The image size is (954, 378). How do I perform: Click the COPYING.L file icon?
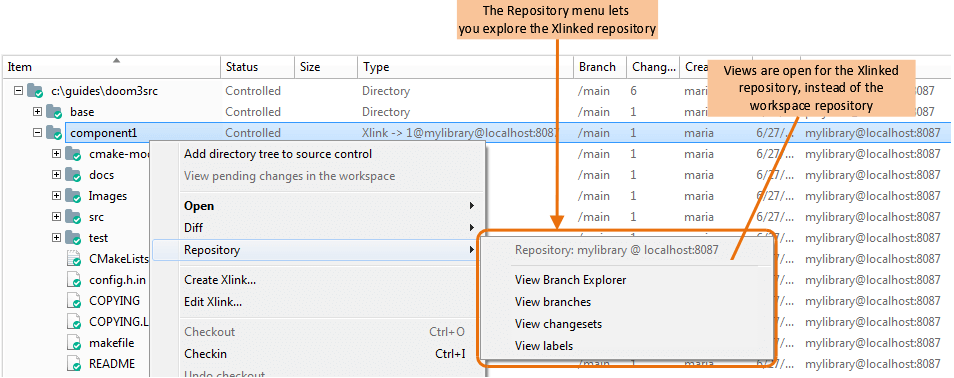coord(74,322)
